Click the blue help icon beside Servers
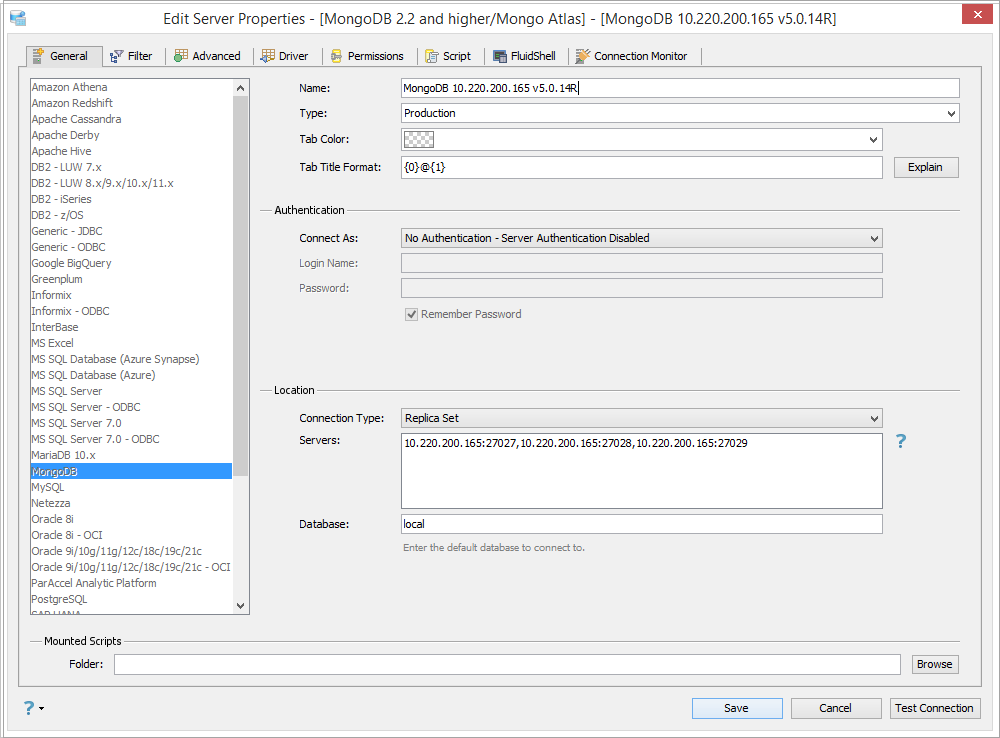Image resolution: width=1000 pixels, height=738 pixels. 901,441
